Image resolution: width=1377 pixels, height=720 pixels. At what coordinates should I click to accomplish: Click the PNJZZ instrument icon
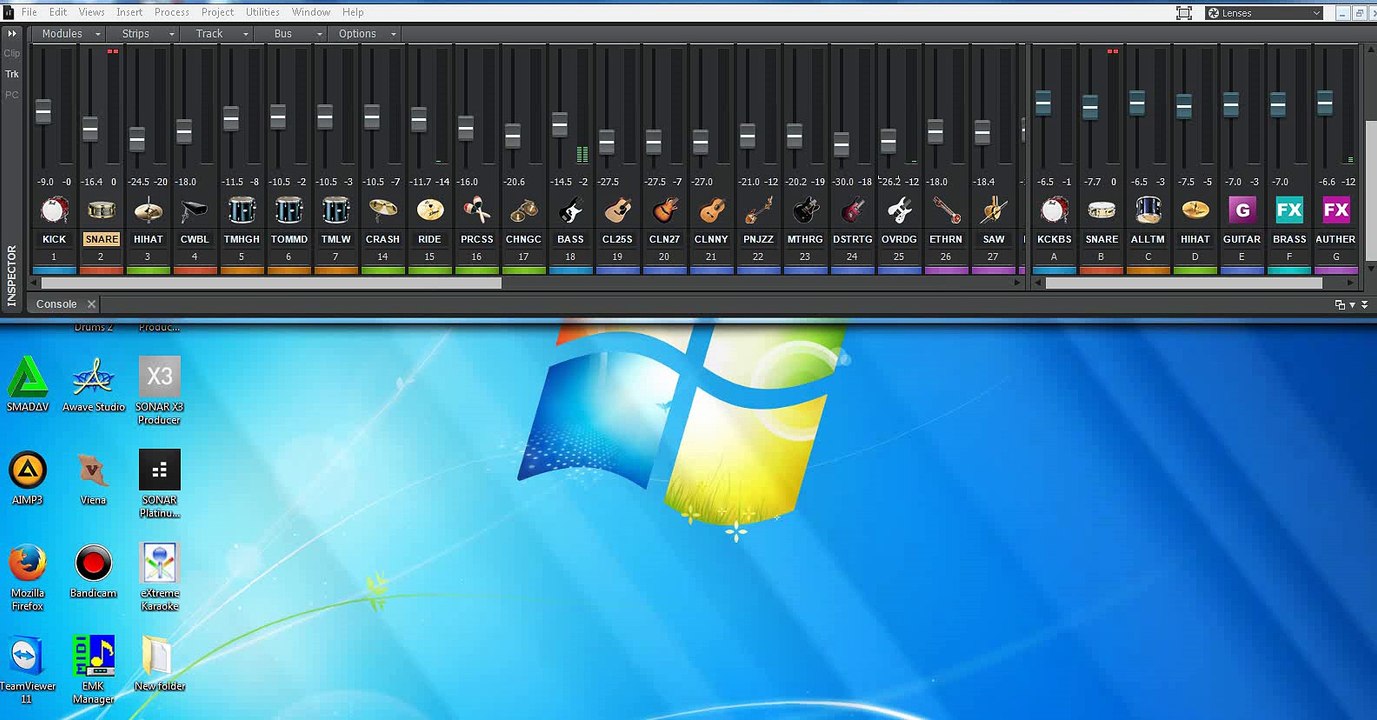click(x=759, y=210)
